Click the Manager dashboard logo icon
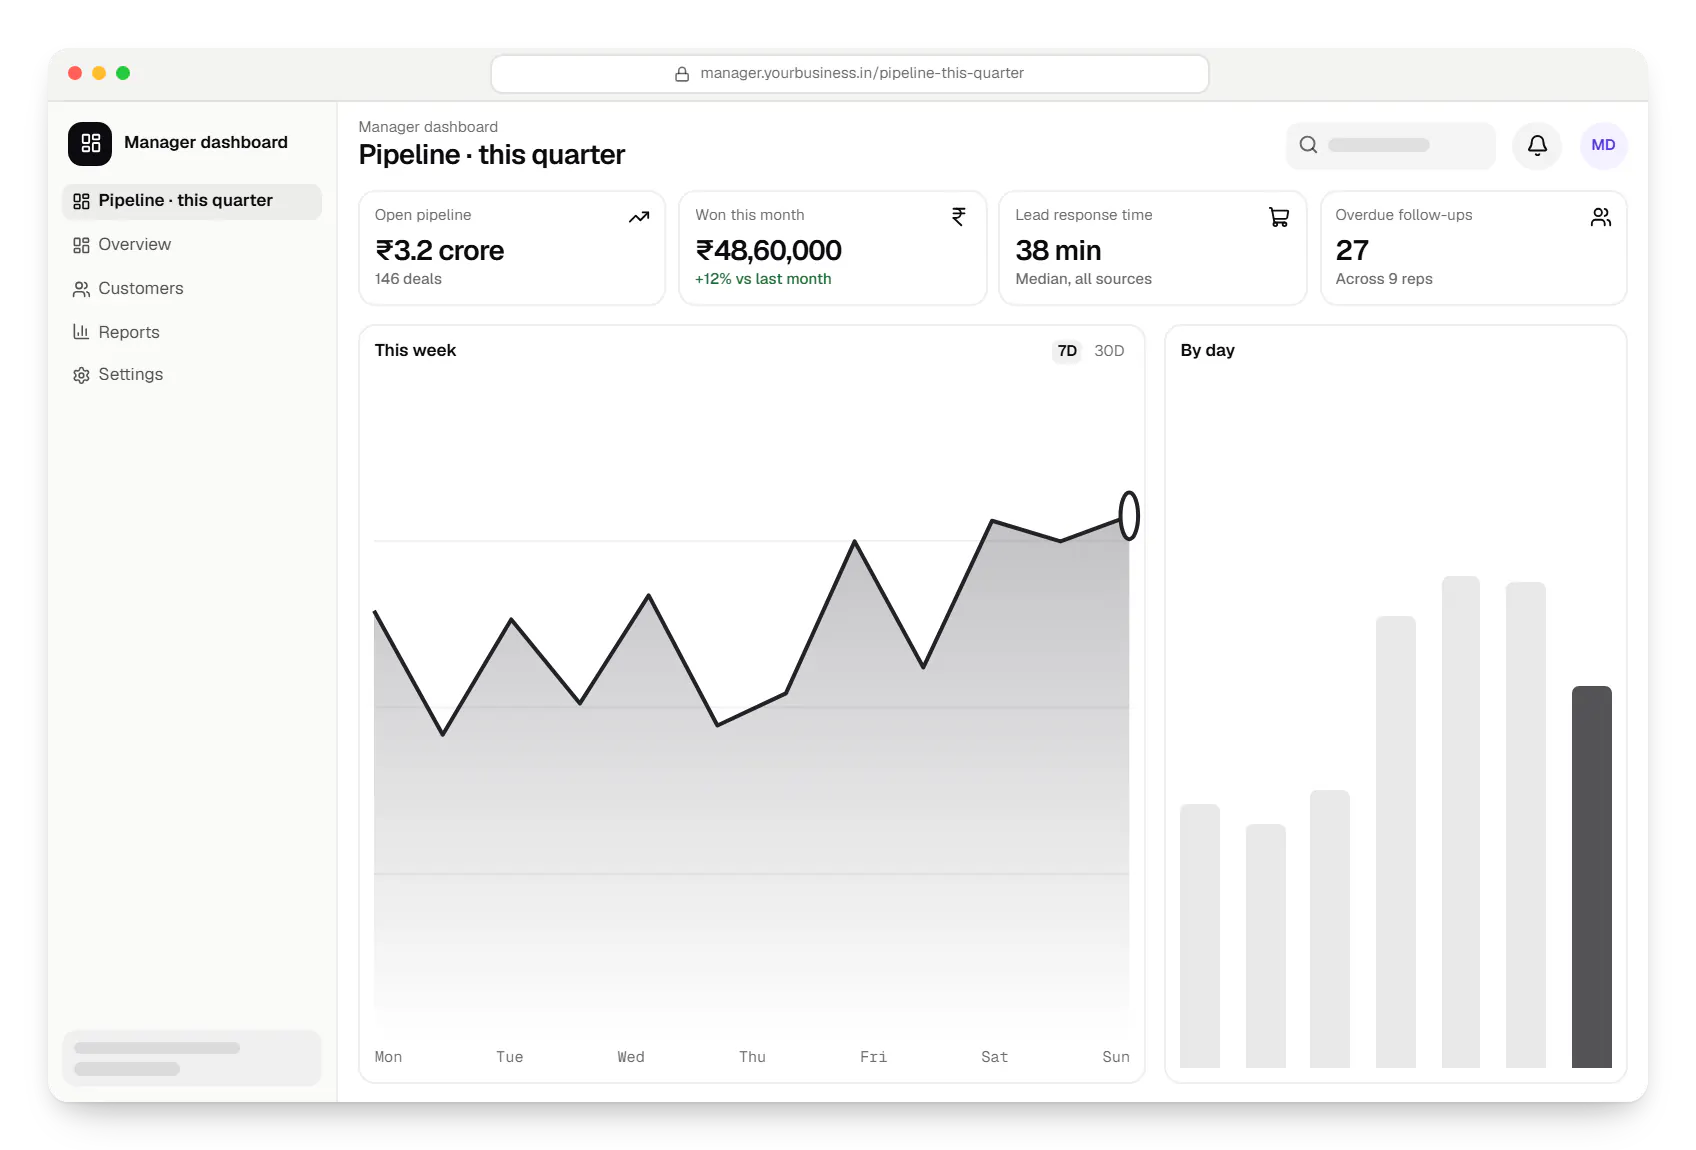The width and height of the screenshot is (1696, 1150). tap(90, 143)
